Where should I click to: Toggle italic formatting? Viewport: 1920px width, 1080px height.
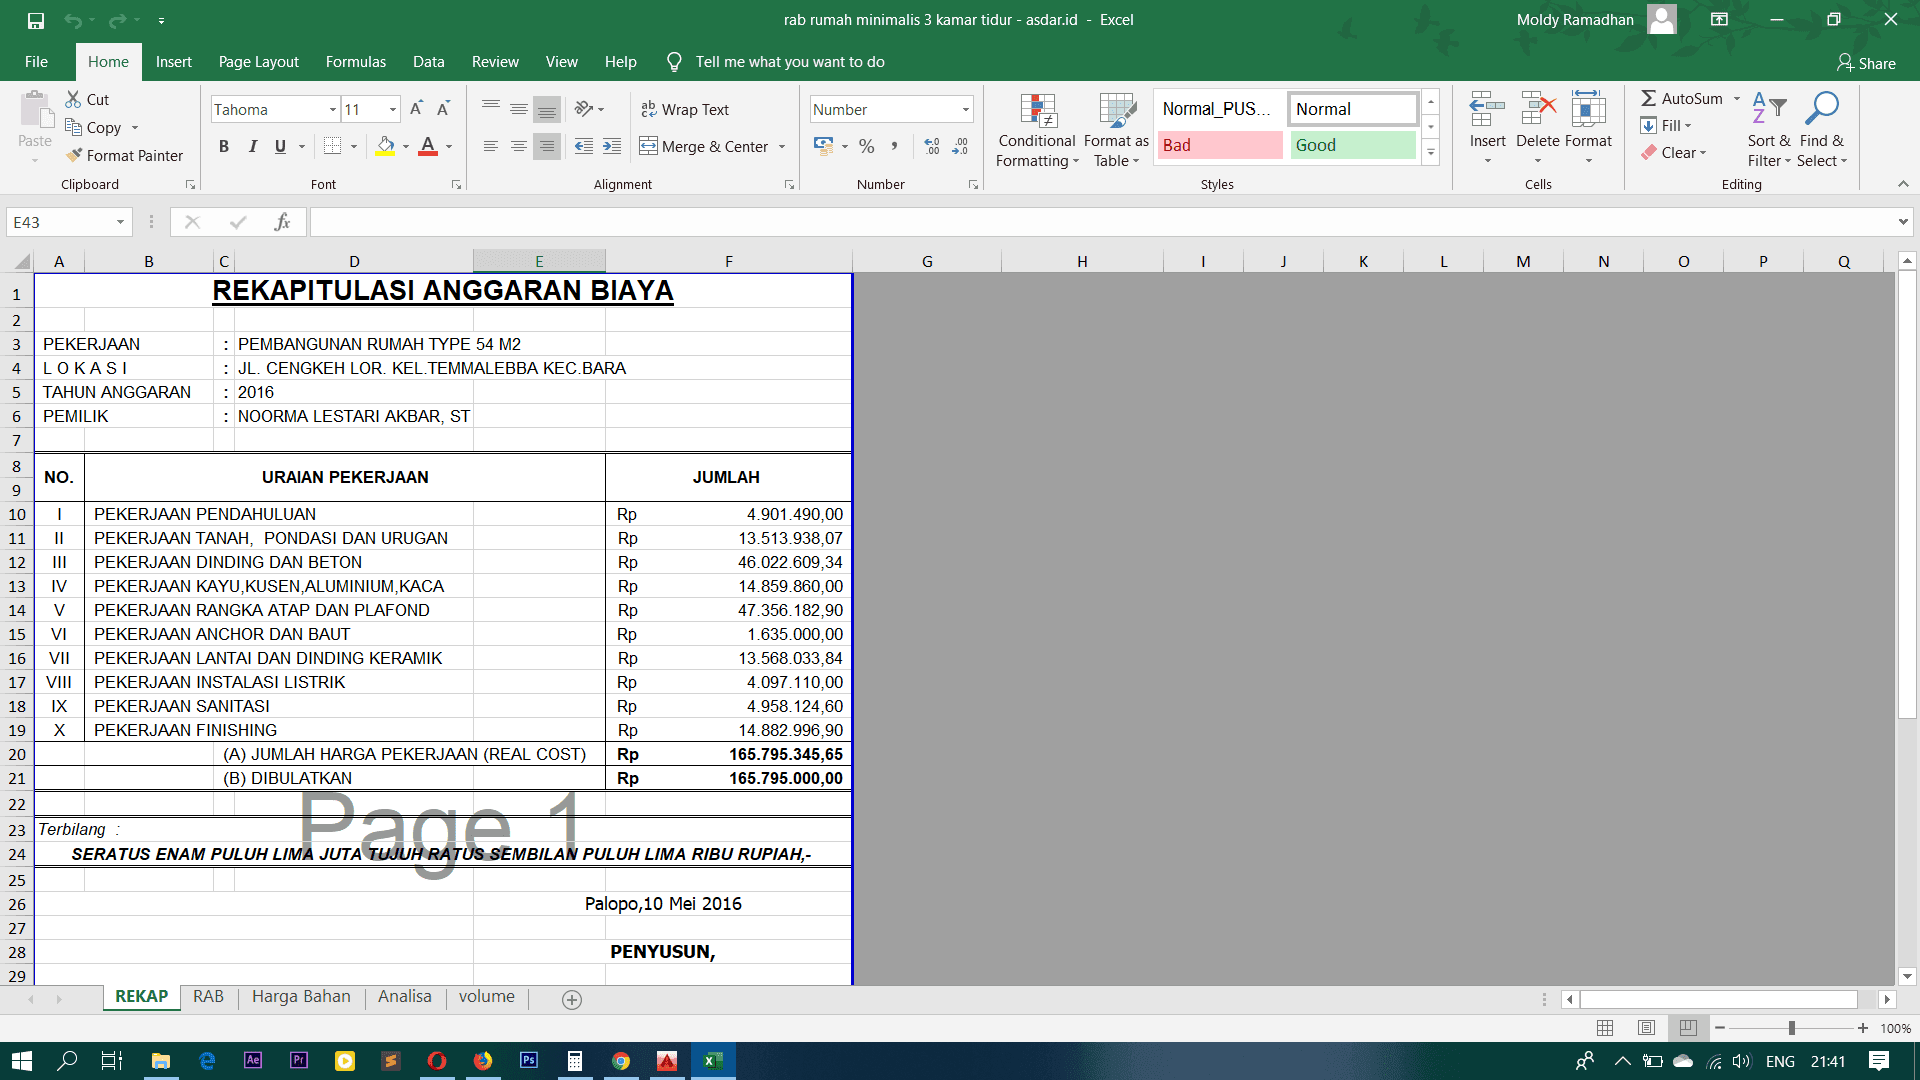(252, 146)
